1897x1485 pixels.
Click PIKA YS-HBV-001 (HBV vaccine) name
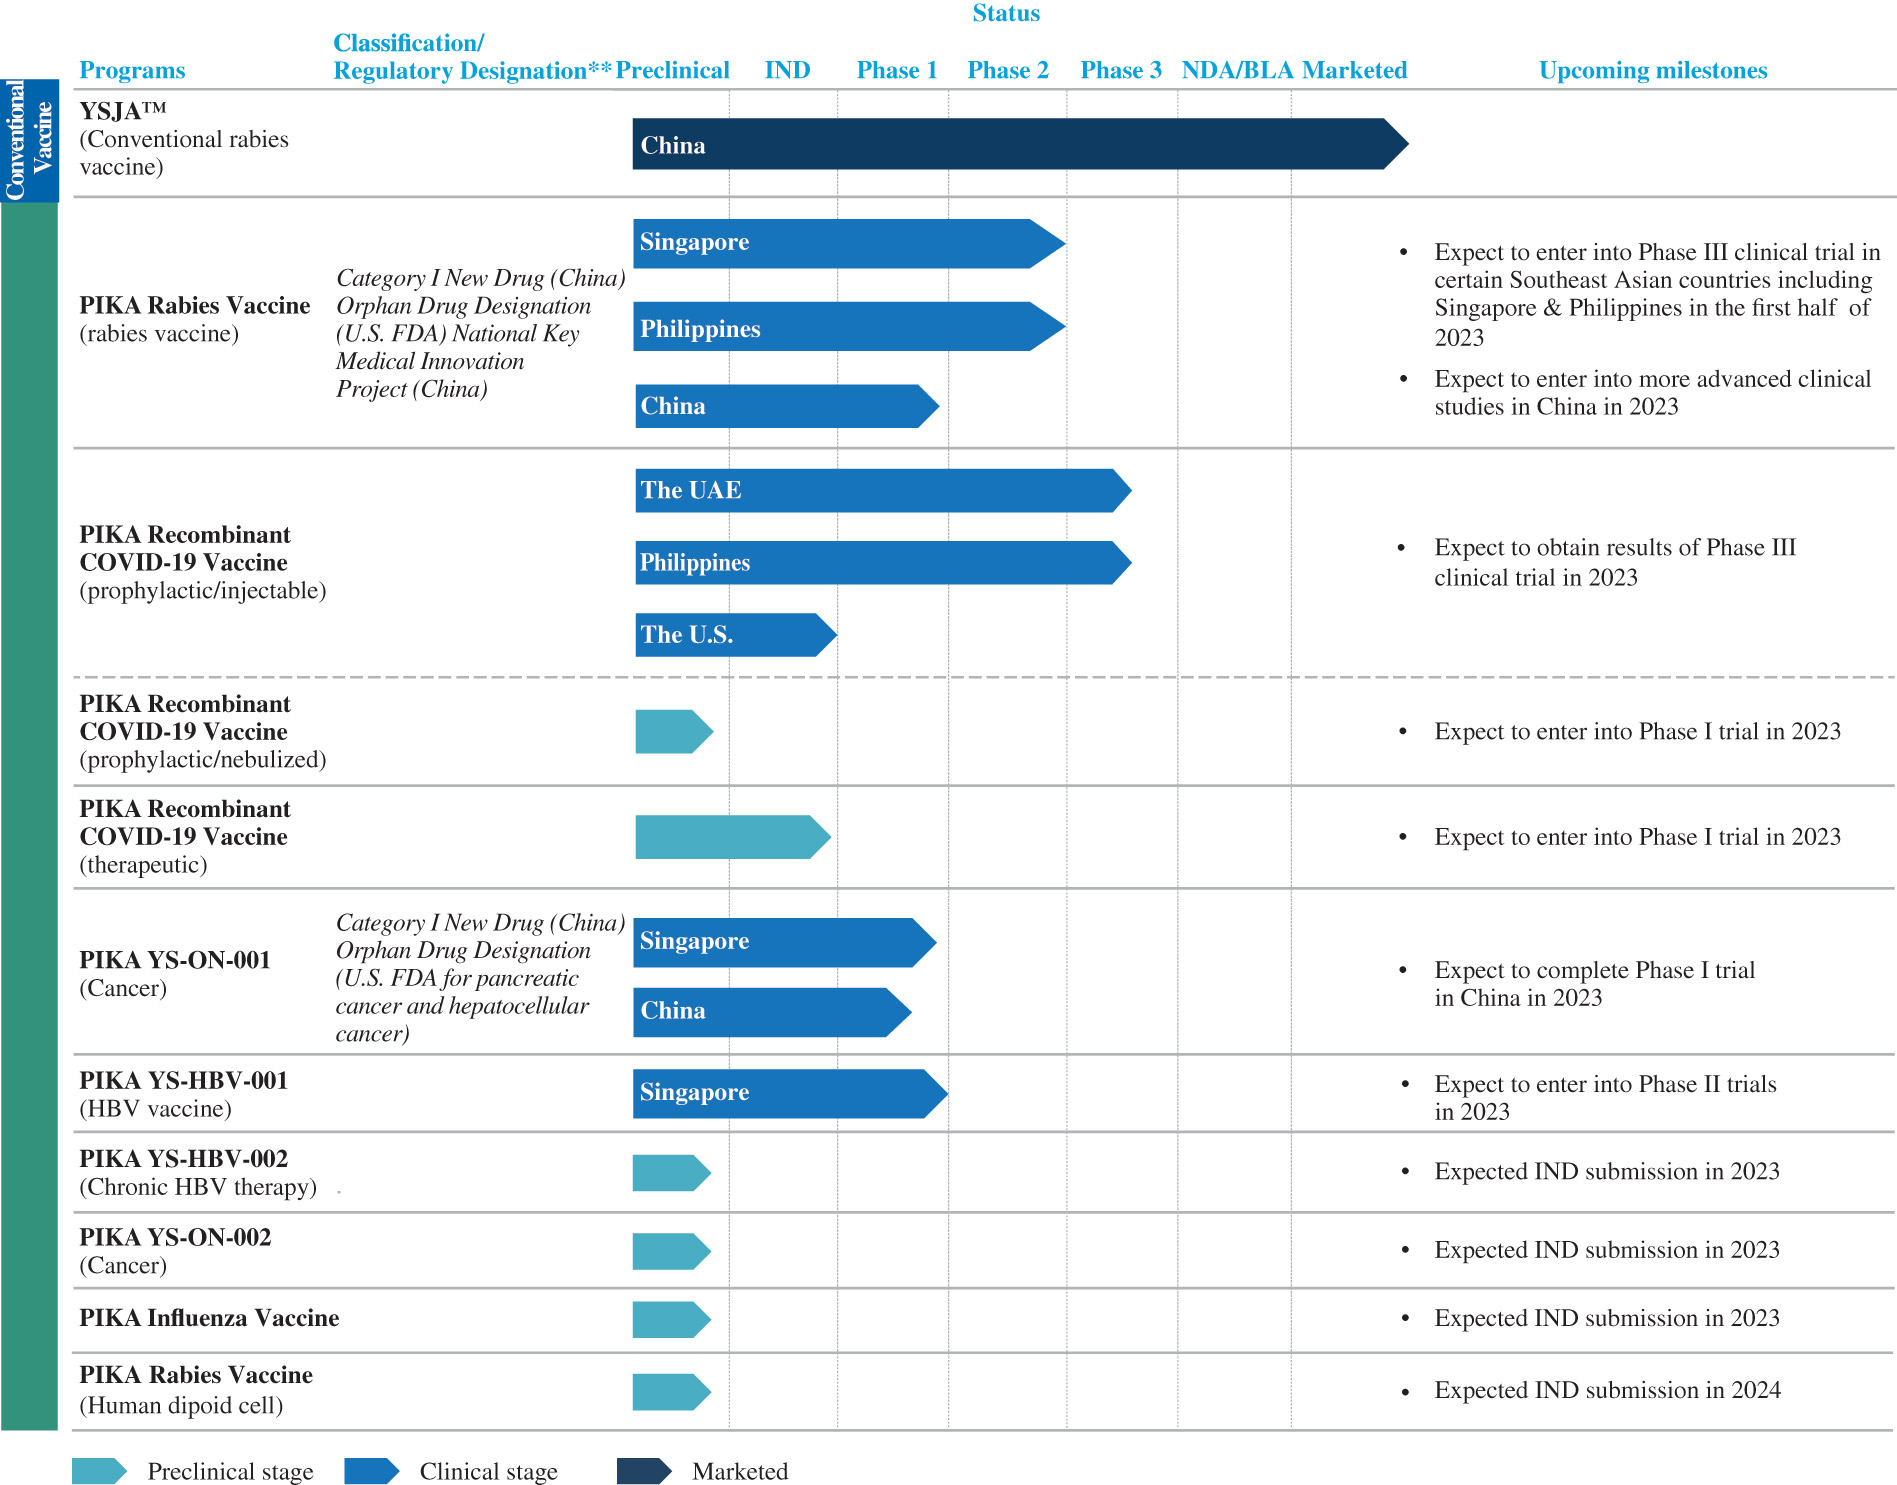pos(184,1094)
